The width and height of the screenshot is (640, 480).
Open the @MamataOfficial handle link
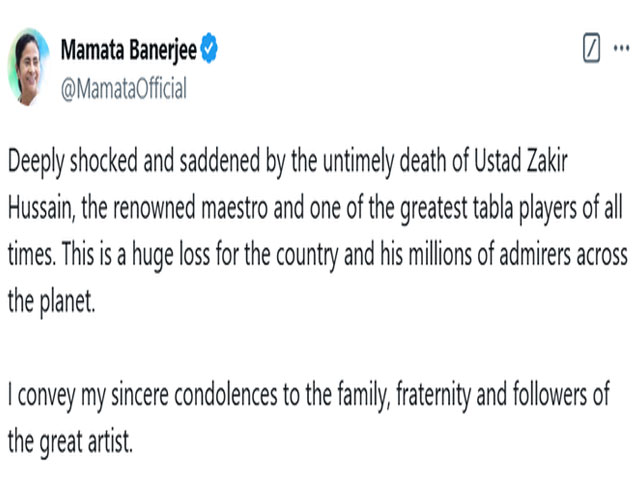tap(124, 89)
